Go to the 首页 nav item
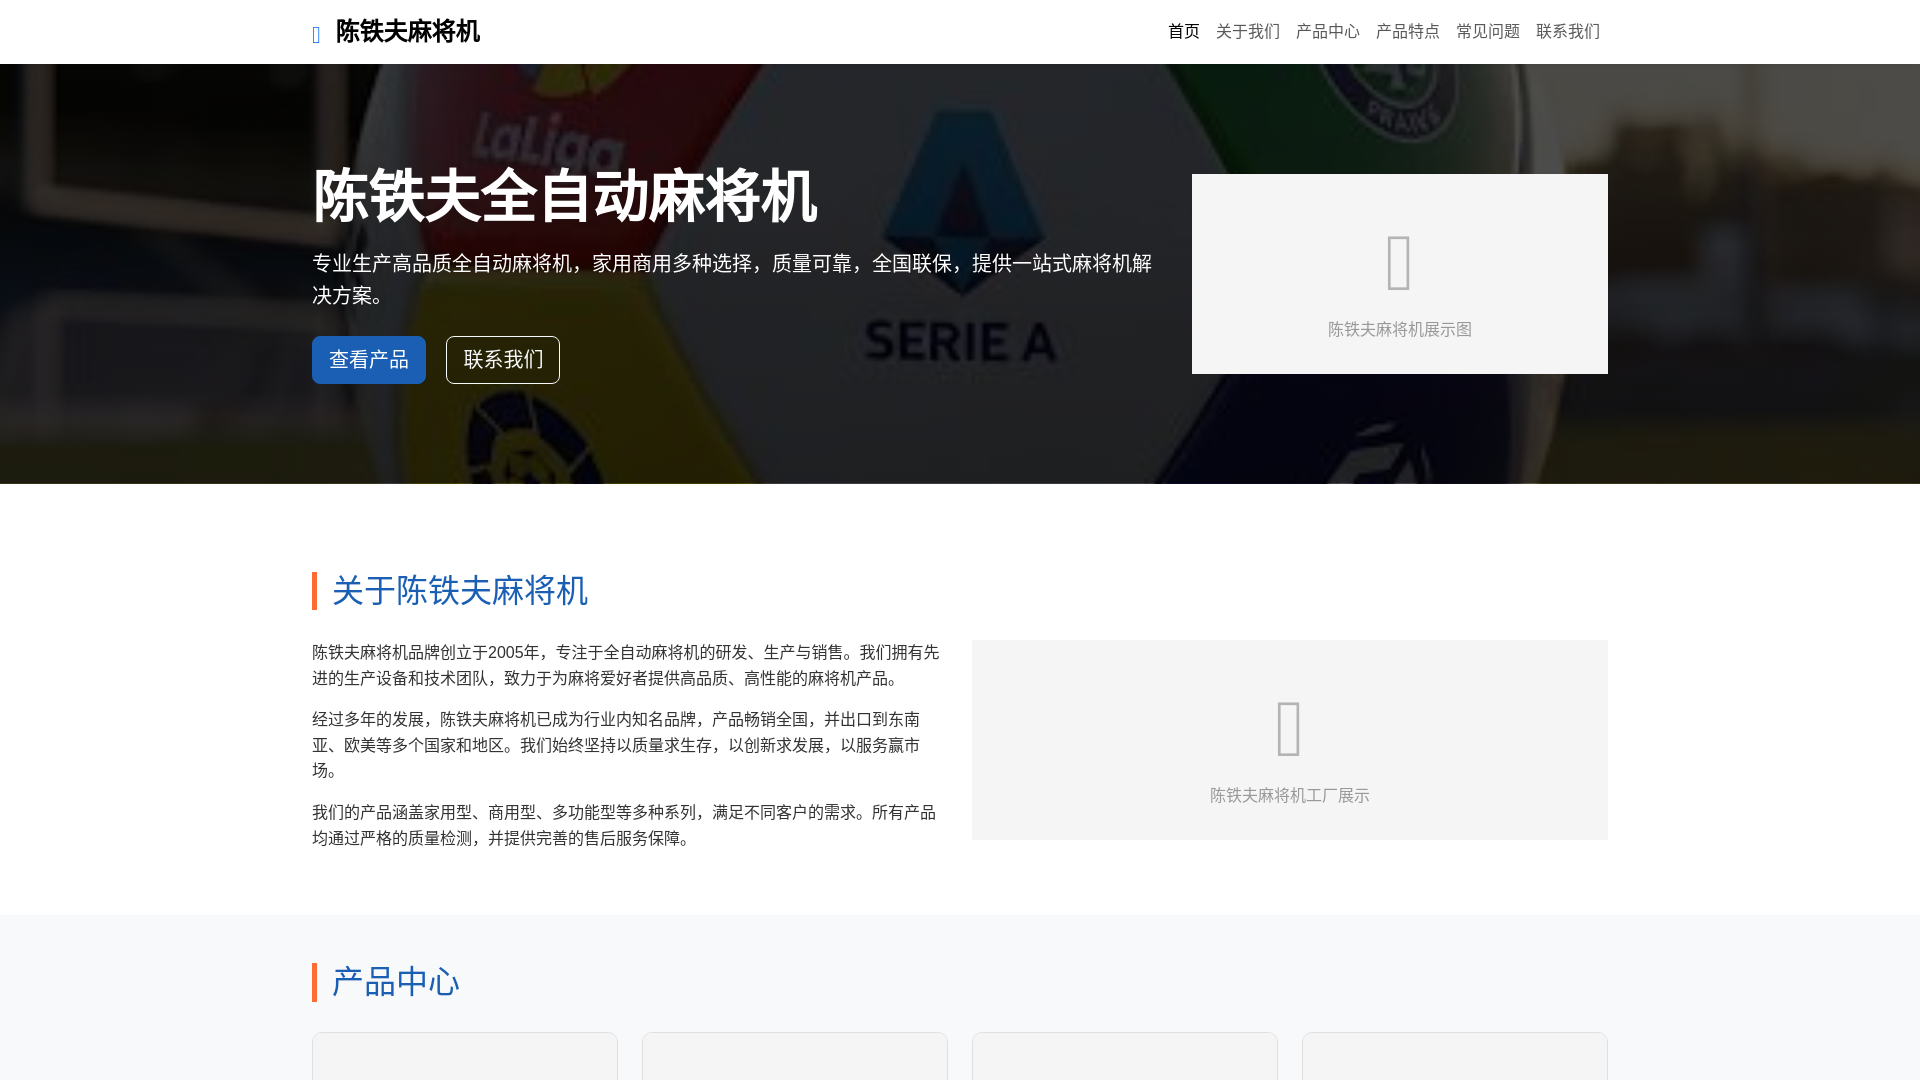 click(1184, 32)
